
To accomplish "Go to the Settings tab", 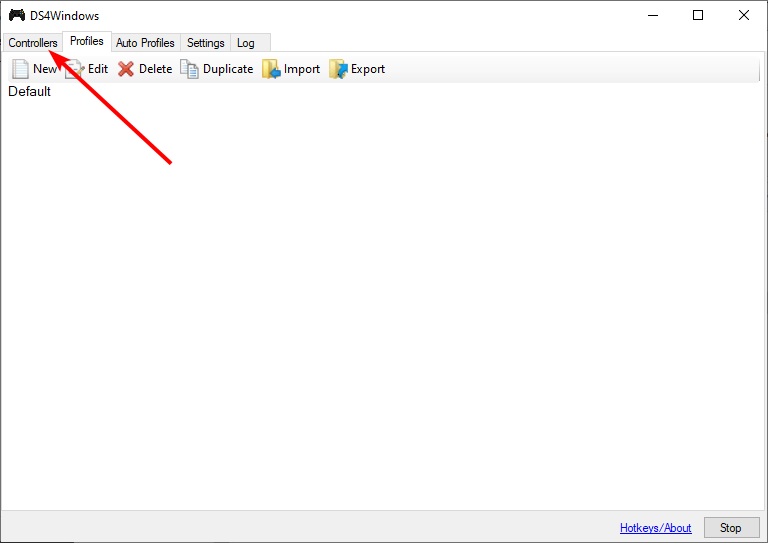I will [x=206, y=43].
